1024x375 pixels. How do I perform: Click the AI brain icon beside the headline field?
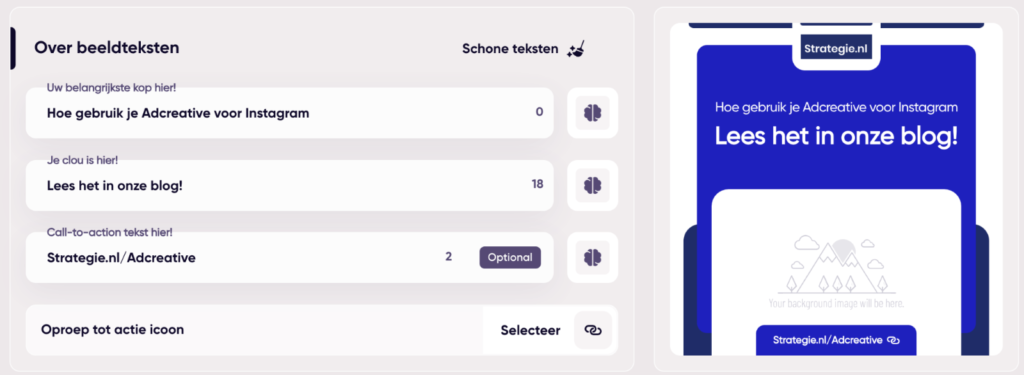pos(592,113)
